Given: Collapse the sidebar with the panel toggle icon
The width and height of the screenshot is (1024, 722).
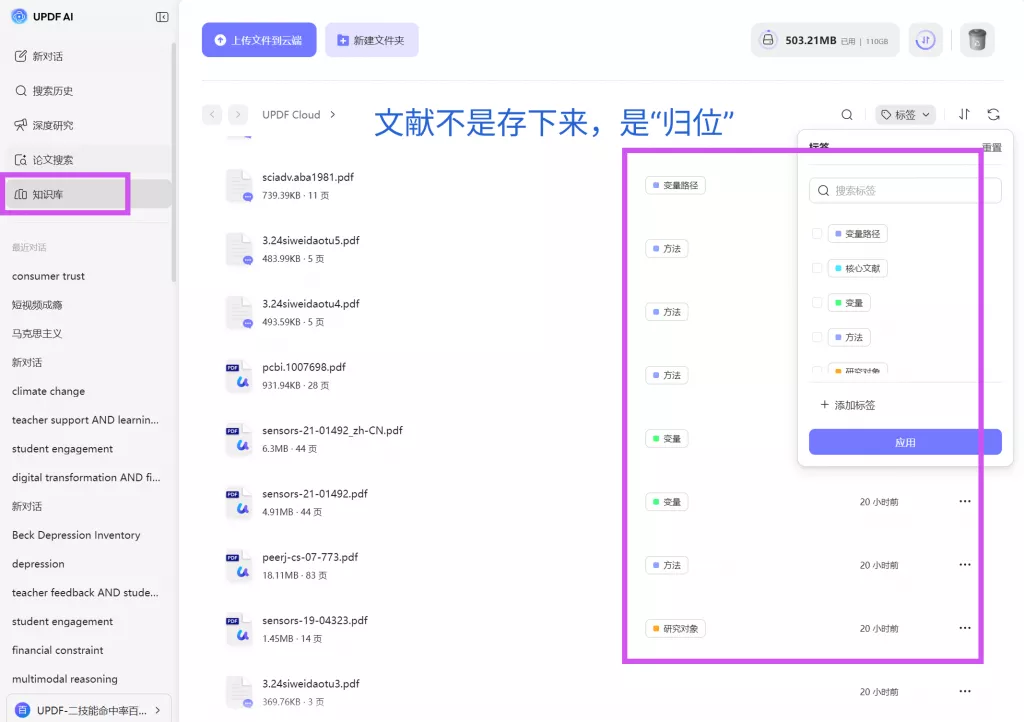Looking at the screenshot, I should (162, 17).
